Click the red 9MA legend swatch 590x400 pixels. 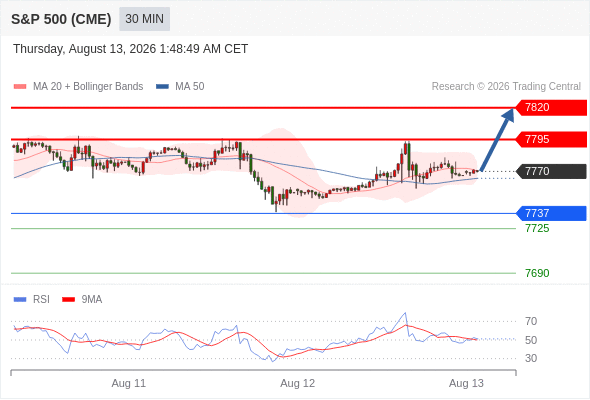[x=68, y=300]
